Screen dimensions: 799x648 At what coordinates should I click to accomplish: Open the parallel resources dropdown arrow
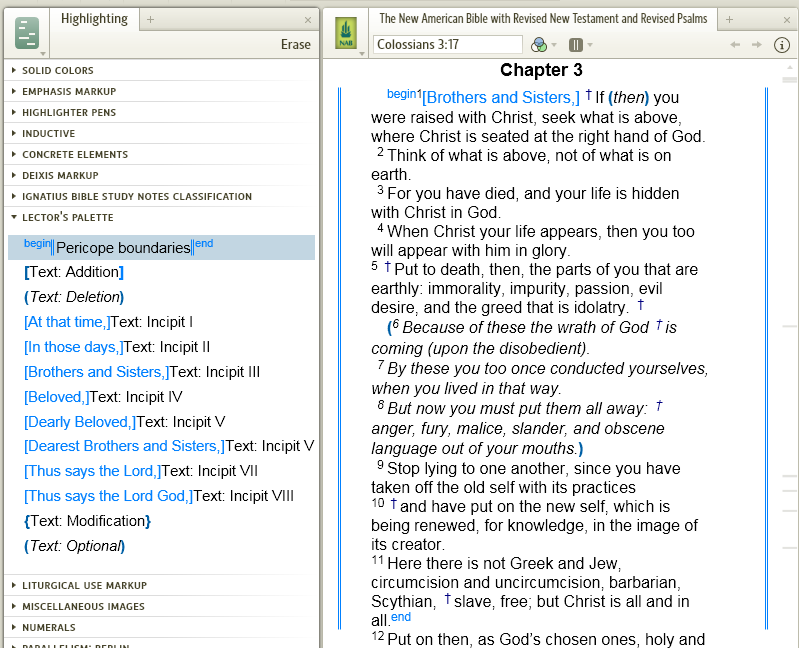590,45
